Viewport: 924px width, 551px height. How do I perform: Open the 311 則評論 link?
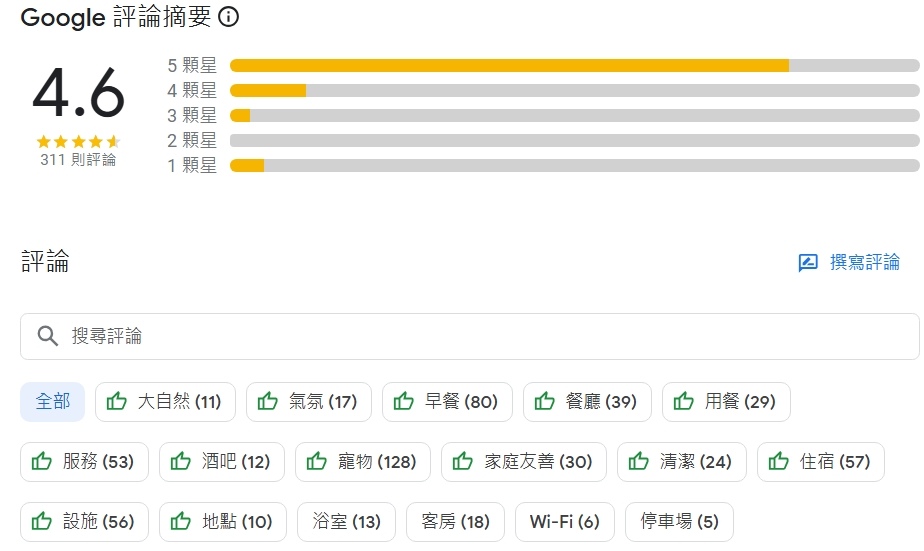[x=78, y=160]
